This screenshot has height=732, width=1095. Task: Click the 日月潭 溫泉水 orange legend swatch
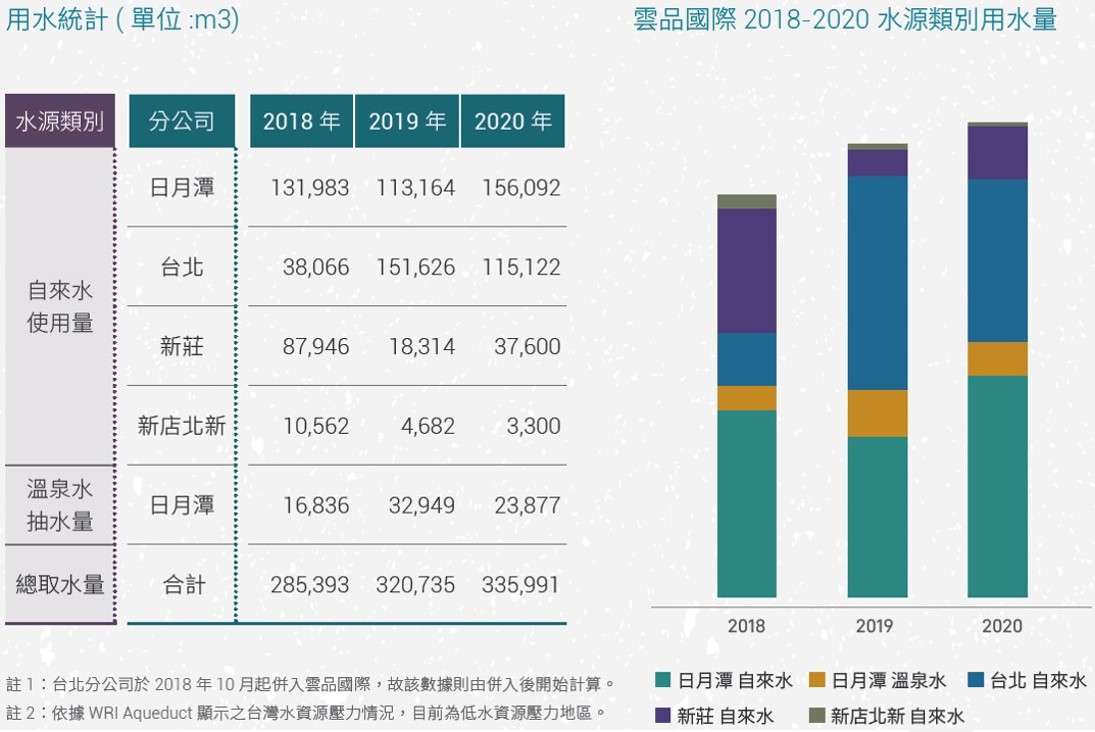[x=817, y=680]
